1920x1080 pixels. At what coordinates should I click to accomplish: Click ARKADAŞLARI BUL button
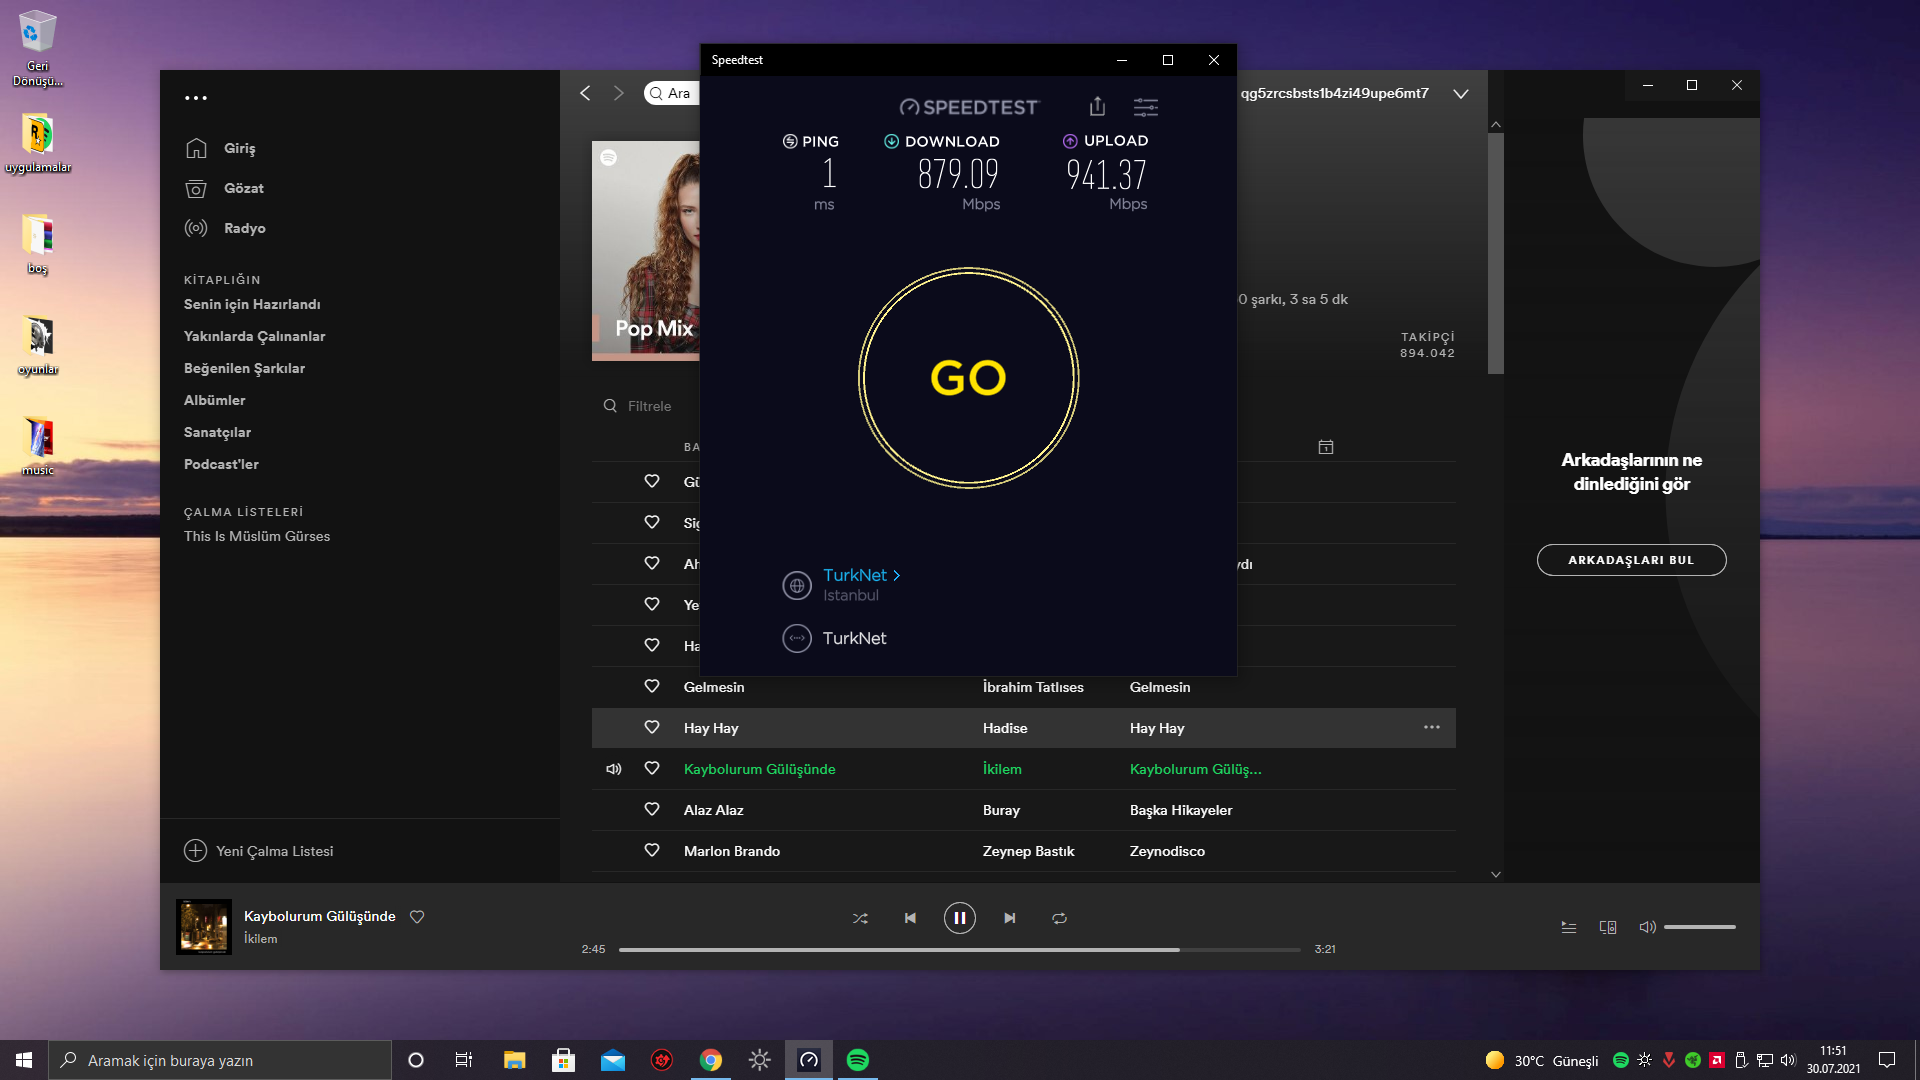(x=1631, y=560)
